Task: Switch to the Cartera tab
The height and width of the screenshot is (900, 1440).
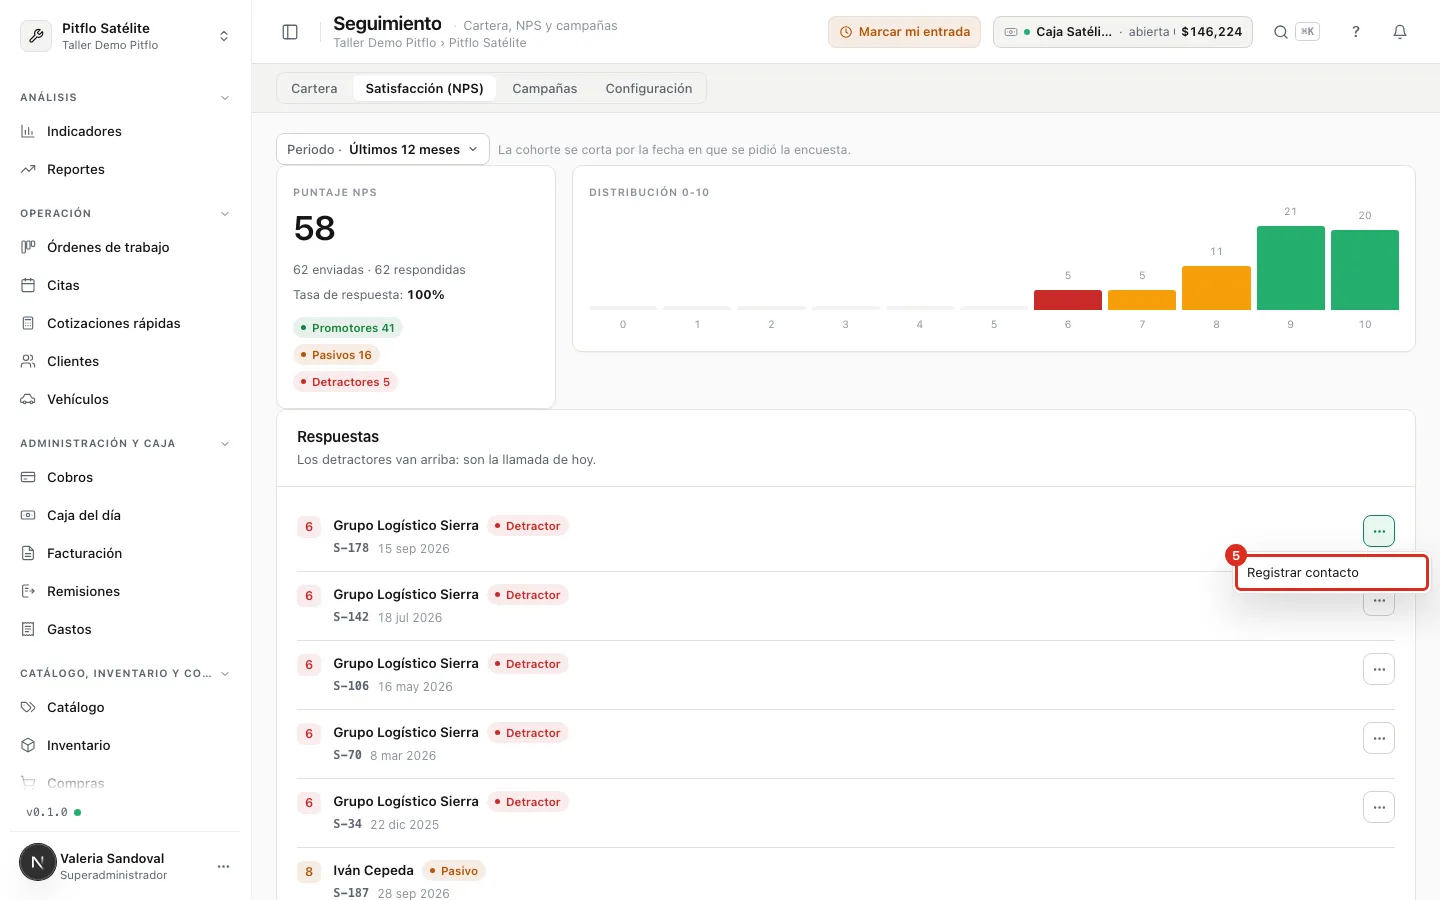Action: point(314,88)
